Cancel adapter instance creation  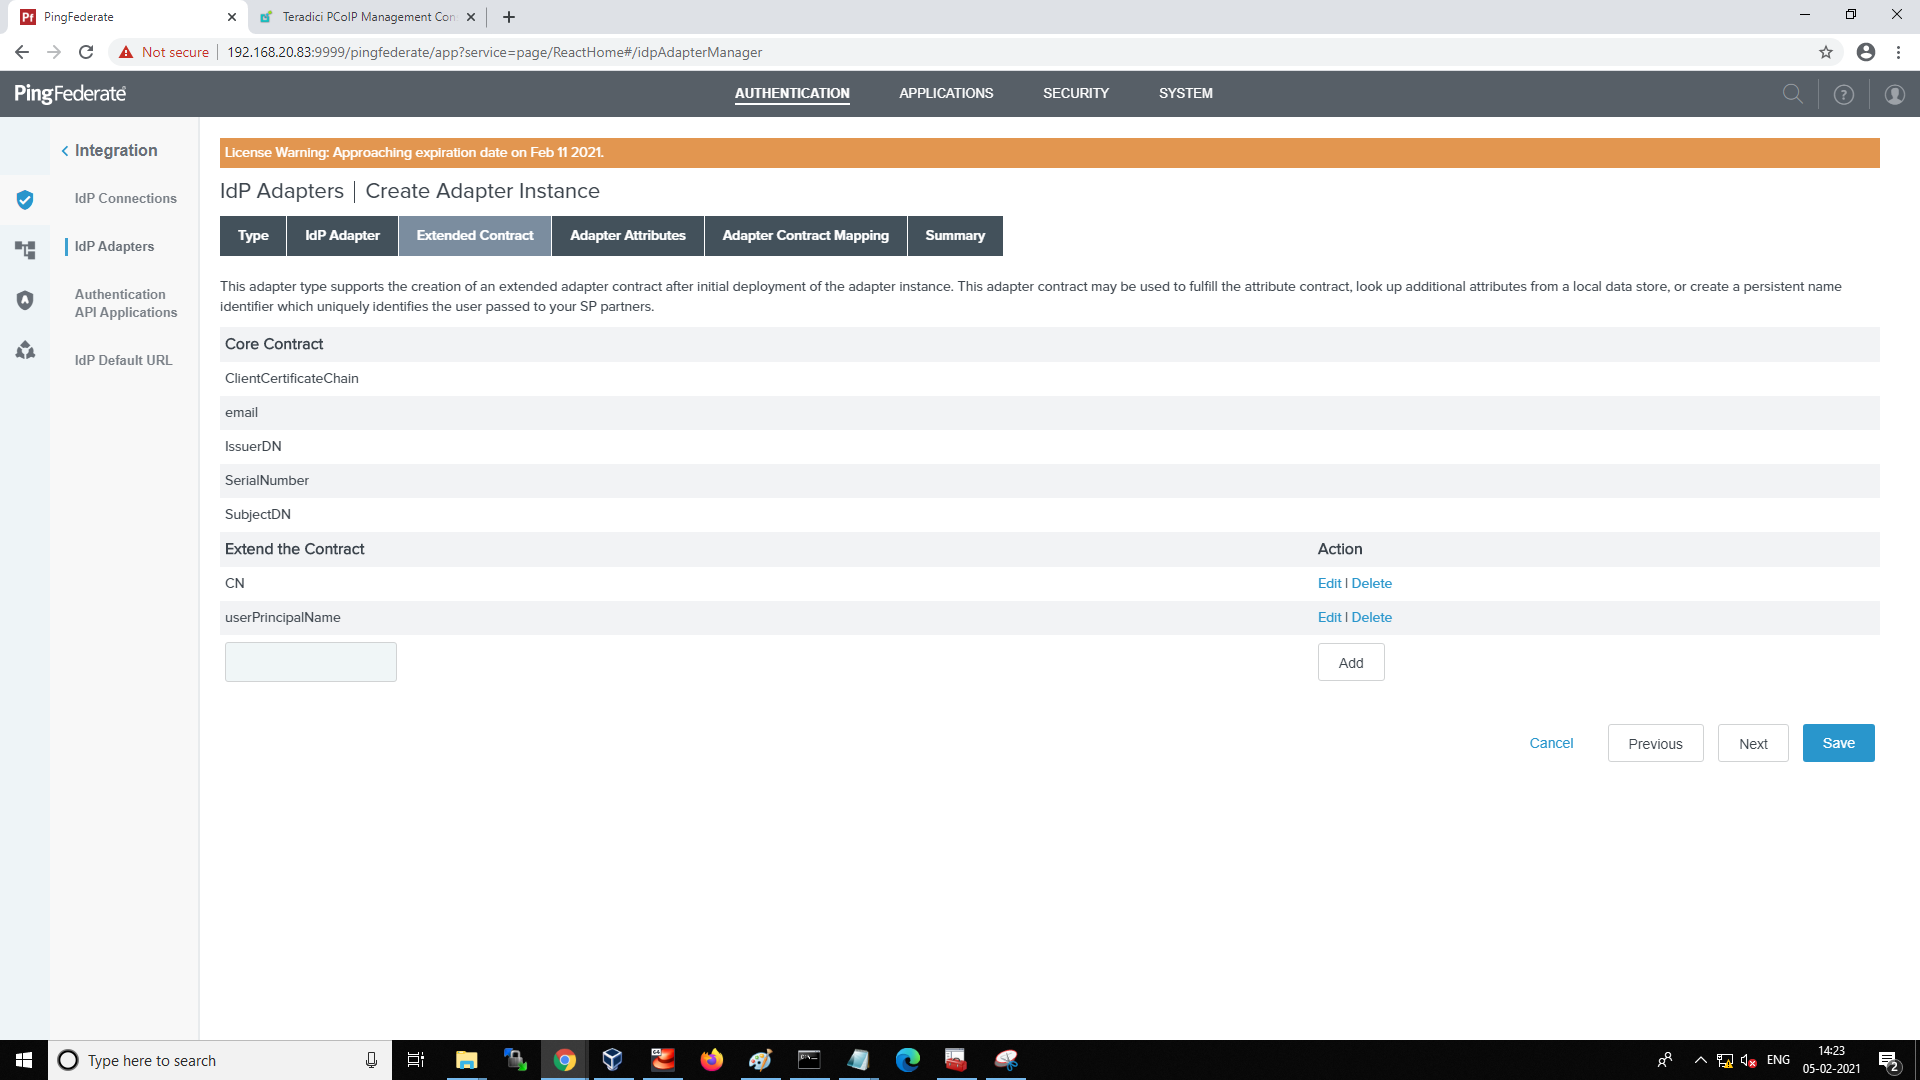1551,743
